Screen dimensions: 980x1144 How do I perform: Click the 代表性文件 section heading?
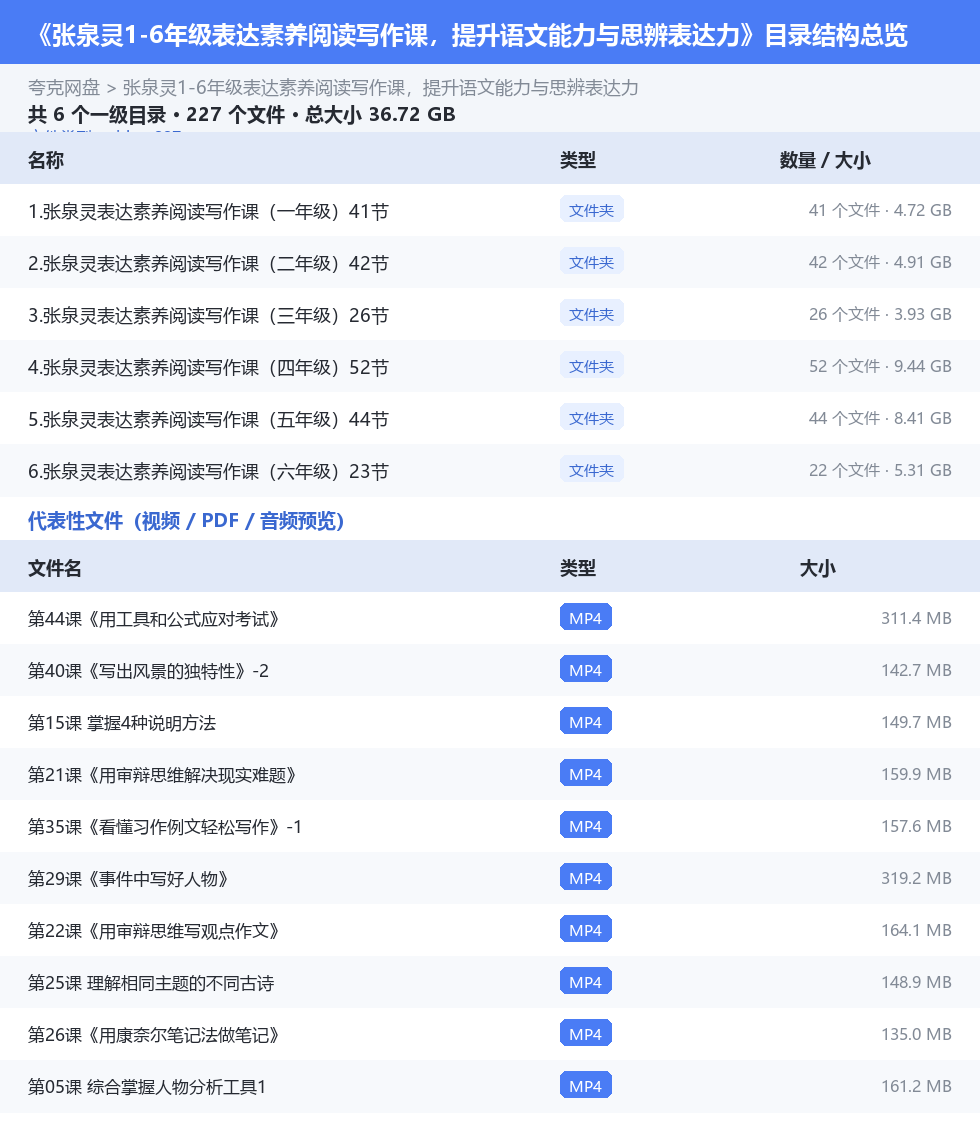click(186, 521)
